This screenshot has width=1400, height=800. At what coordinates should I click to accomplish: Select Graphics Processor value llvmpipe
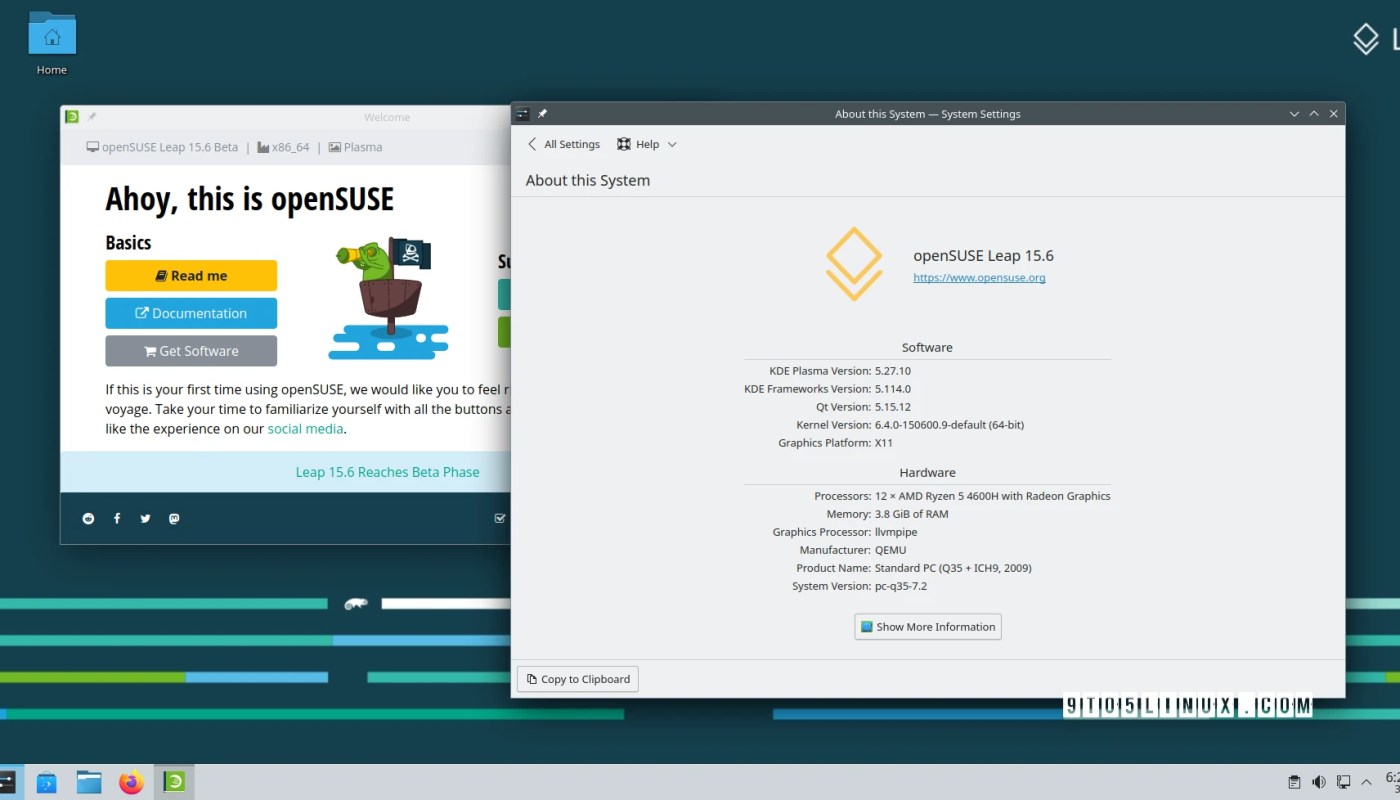[x=897, y=532]
